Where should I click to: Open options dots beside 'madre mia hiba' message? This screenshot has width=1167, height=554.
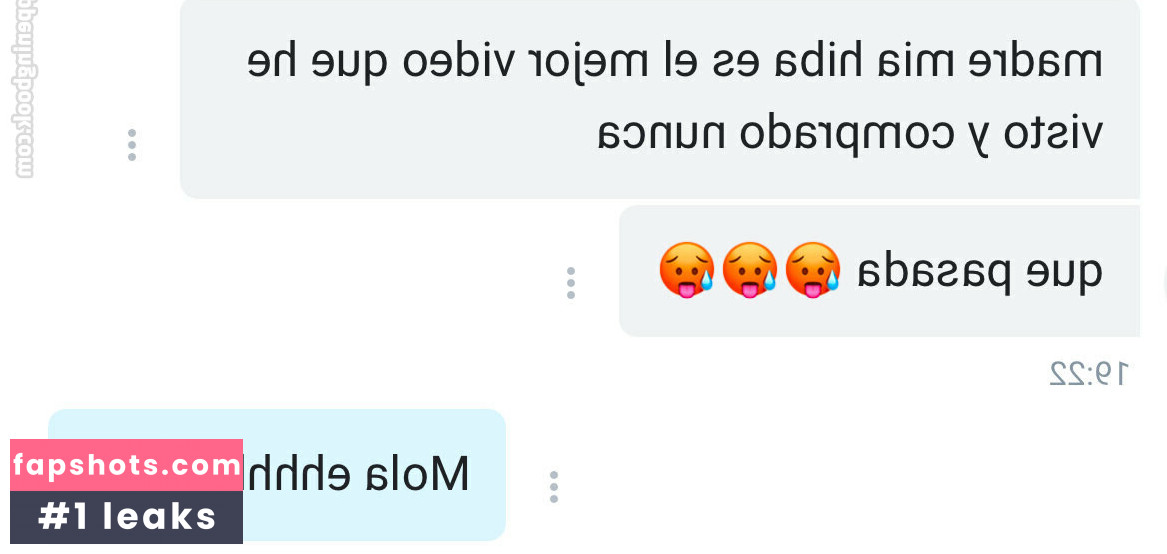coord(132,145)
